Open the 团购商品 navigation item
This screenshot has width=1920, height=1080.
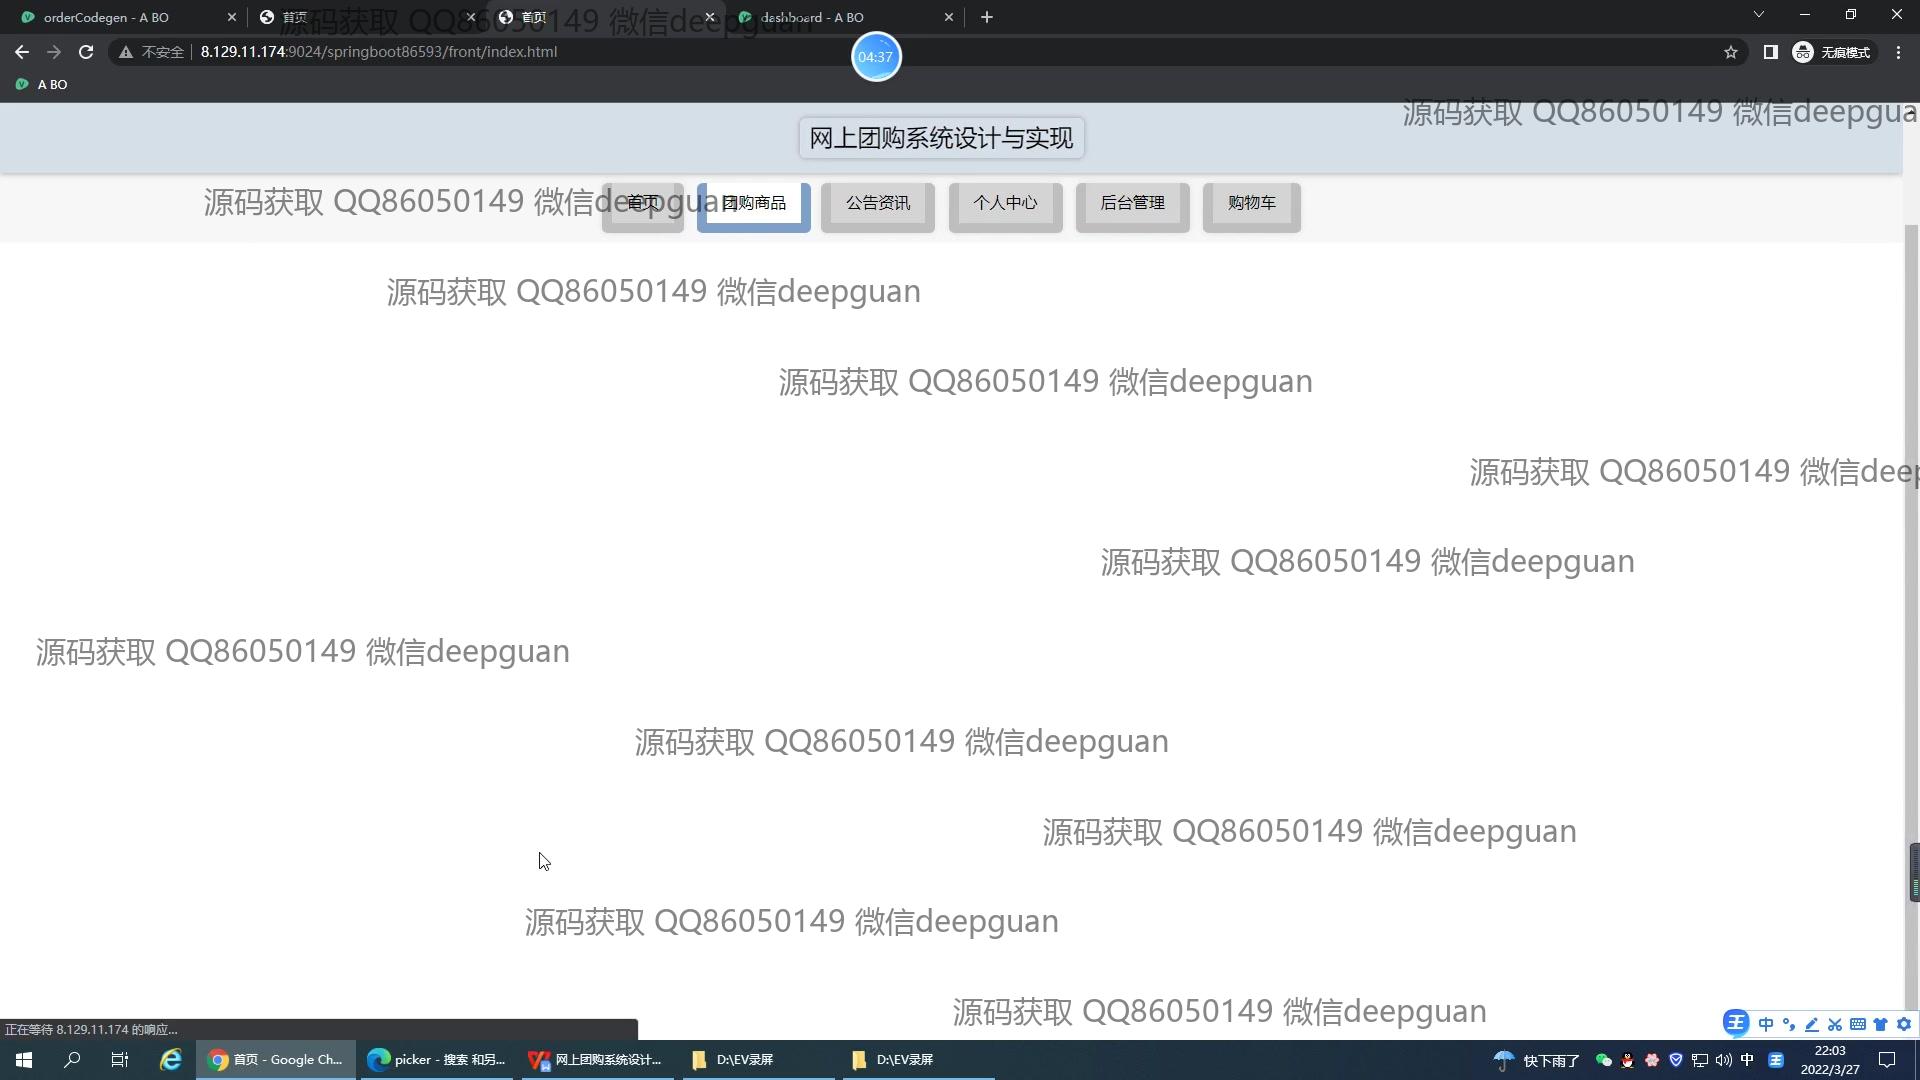tap(754, 204)
